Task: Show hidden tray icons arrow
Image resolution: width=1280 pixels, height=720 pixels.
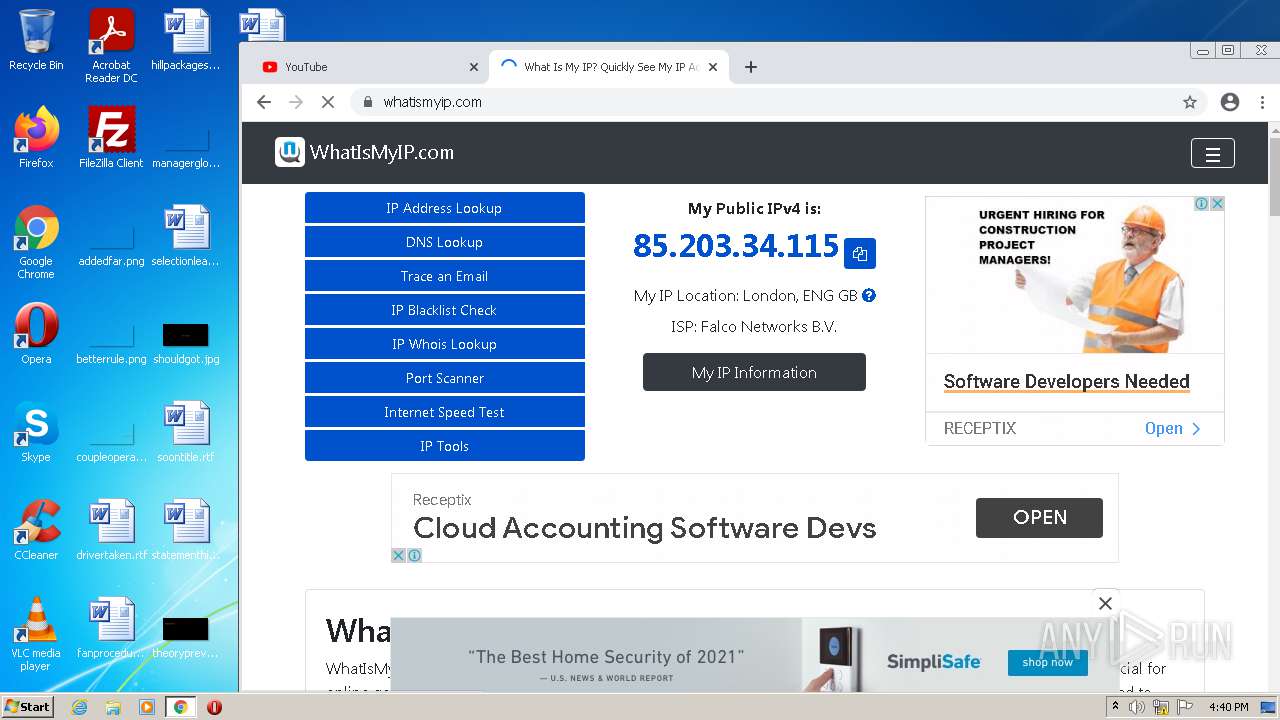Action: click(x=1116, y=707)
